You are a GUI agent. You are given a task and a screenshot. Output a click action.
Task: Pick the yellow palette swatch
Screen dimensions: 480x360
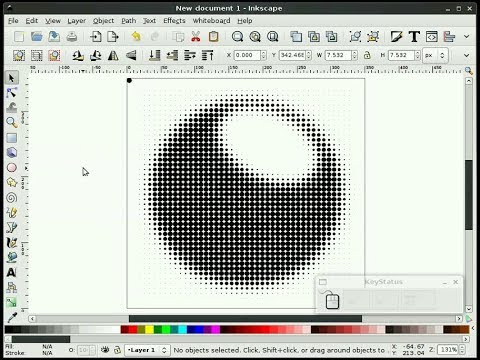[149, 330]
